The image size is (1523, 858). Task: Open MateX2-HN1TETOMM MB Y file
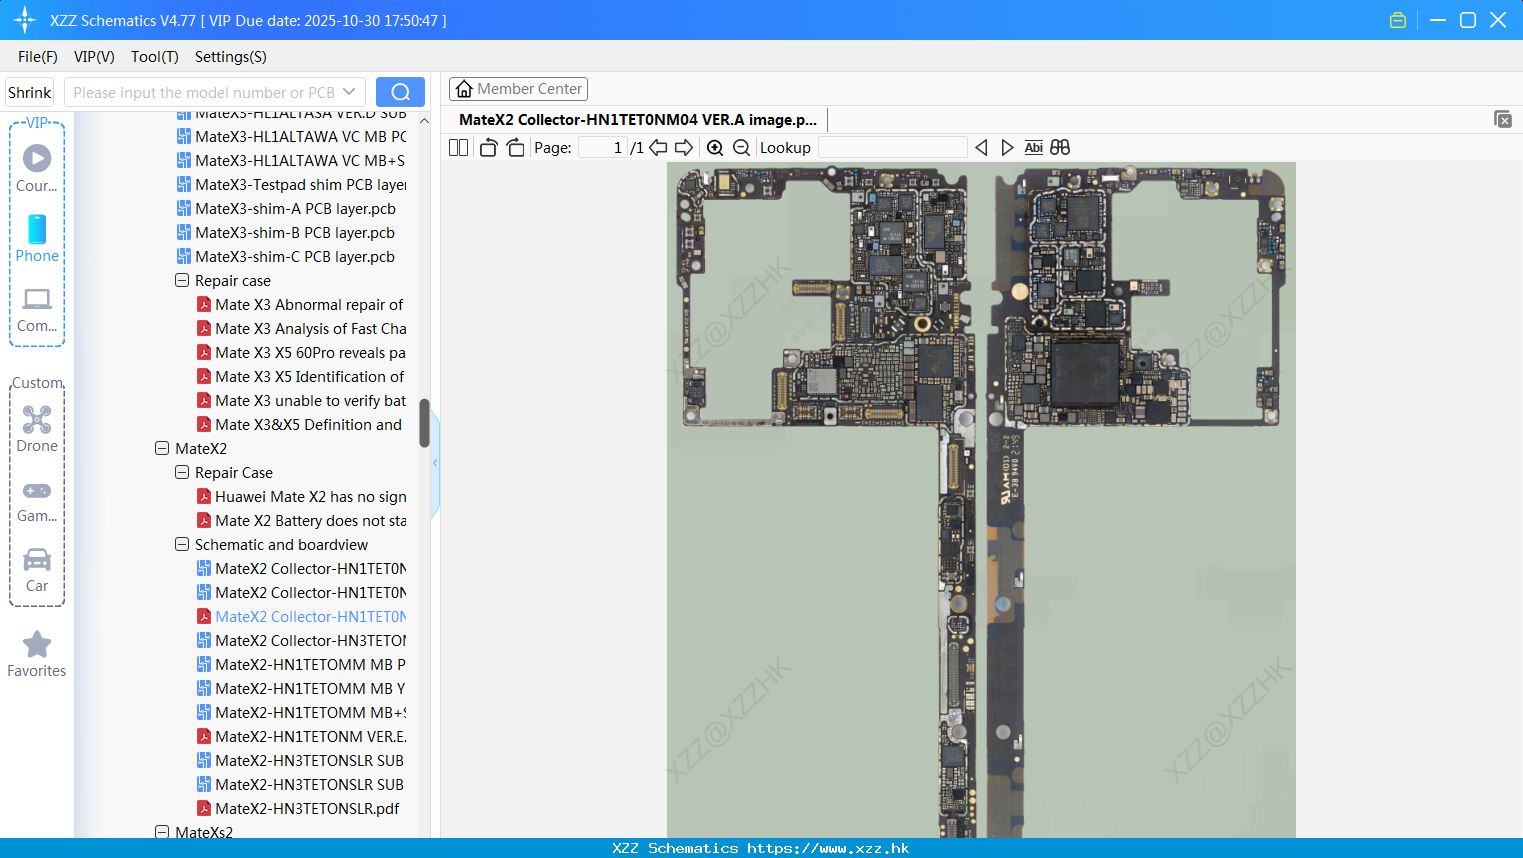pyautogui.click(x=301, y=689)
